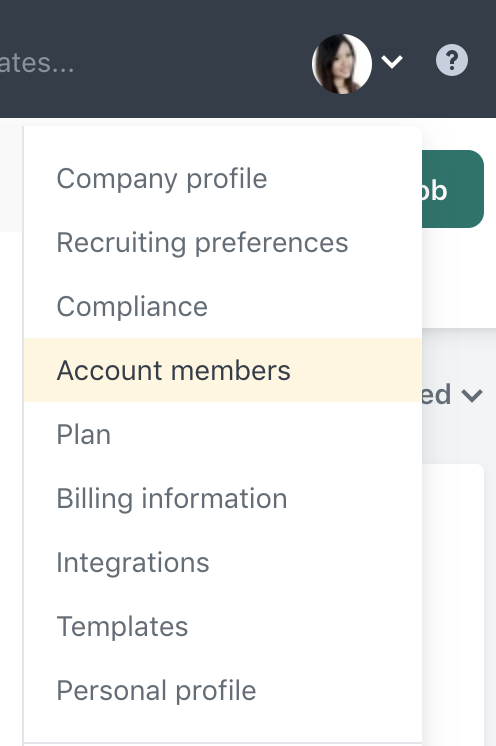Select the Compliance menu entry
The width and height of the screenshot is (496, 746).
tap(132, 306)
